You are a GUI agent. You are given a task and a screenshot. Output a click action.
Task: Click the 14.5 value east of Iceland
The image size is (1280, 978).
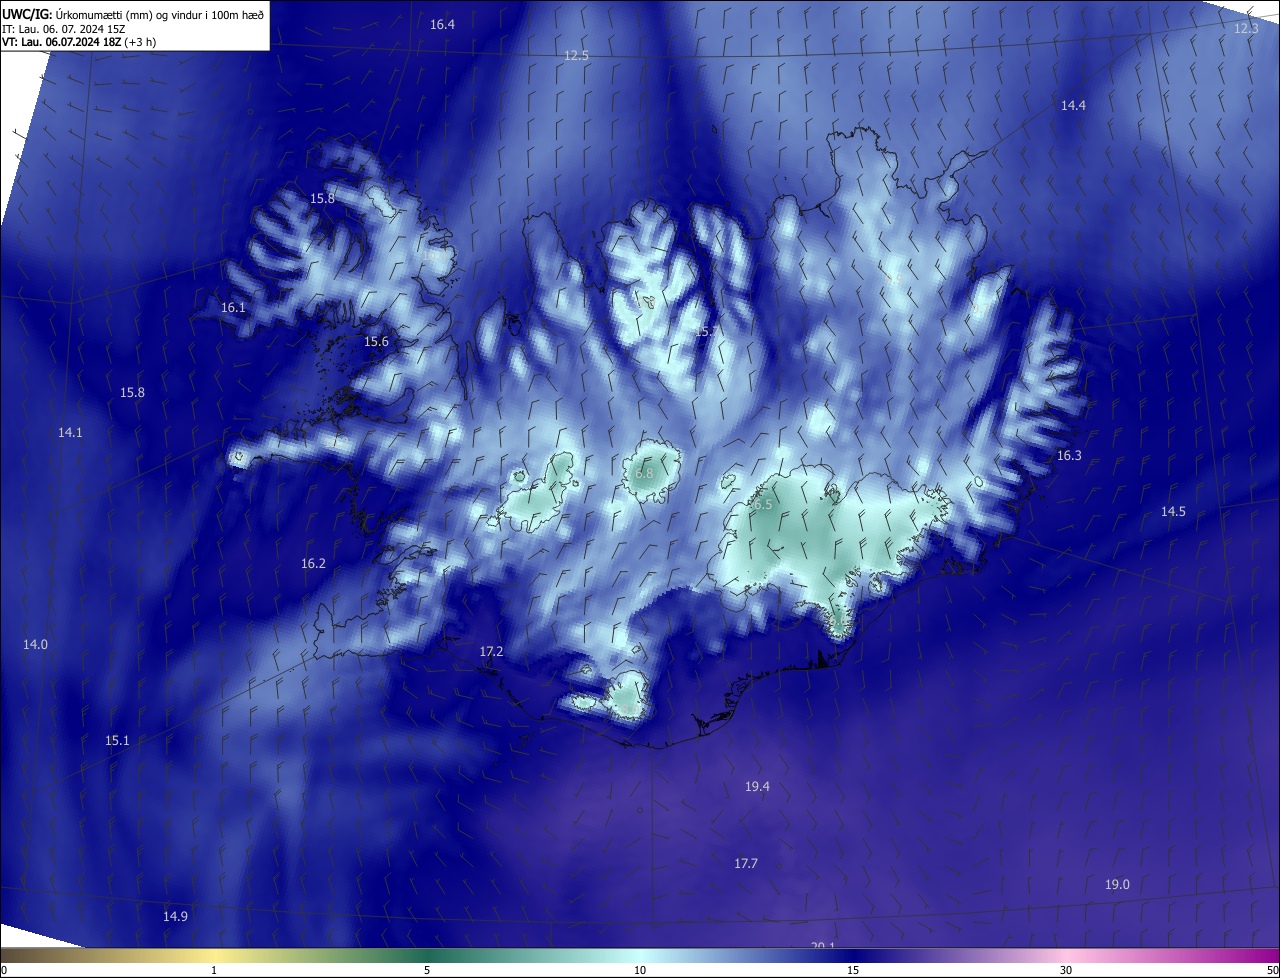tap(1173, 511)
